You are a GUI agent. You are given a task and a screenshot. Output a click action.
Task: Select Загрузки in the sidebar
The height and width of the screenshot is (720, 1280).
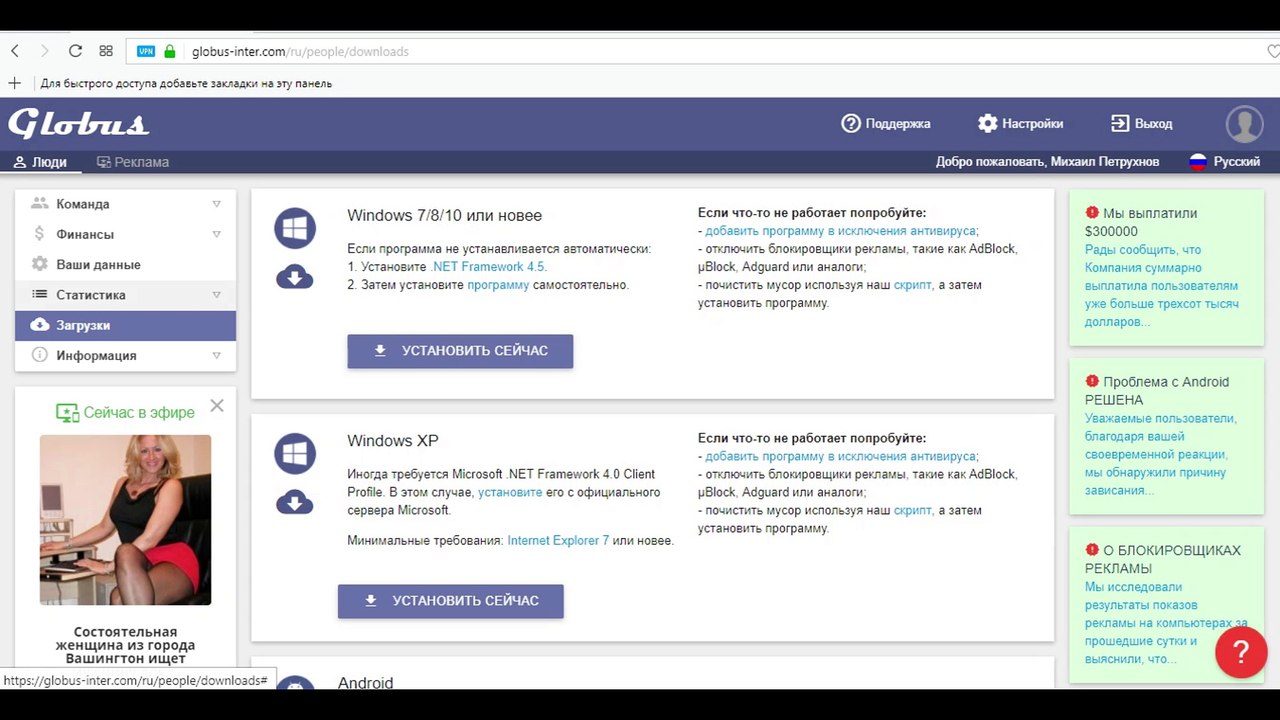pos(125,325)
